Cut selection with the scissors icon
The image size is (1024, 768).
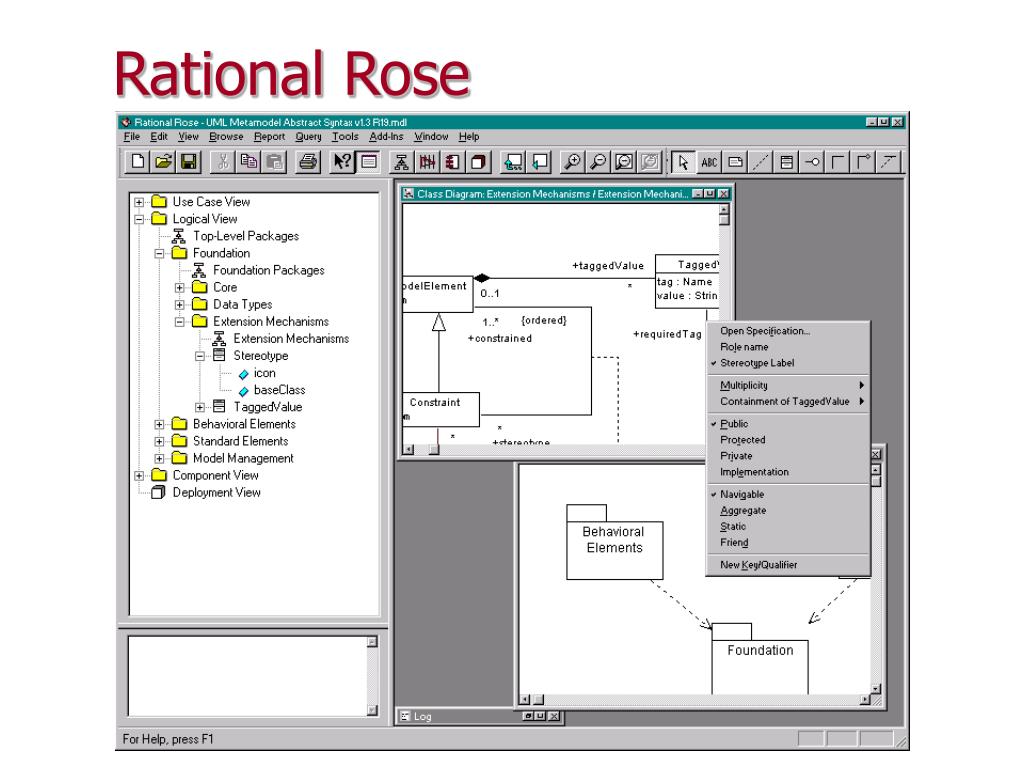point(223,161)
